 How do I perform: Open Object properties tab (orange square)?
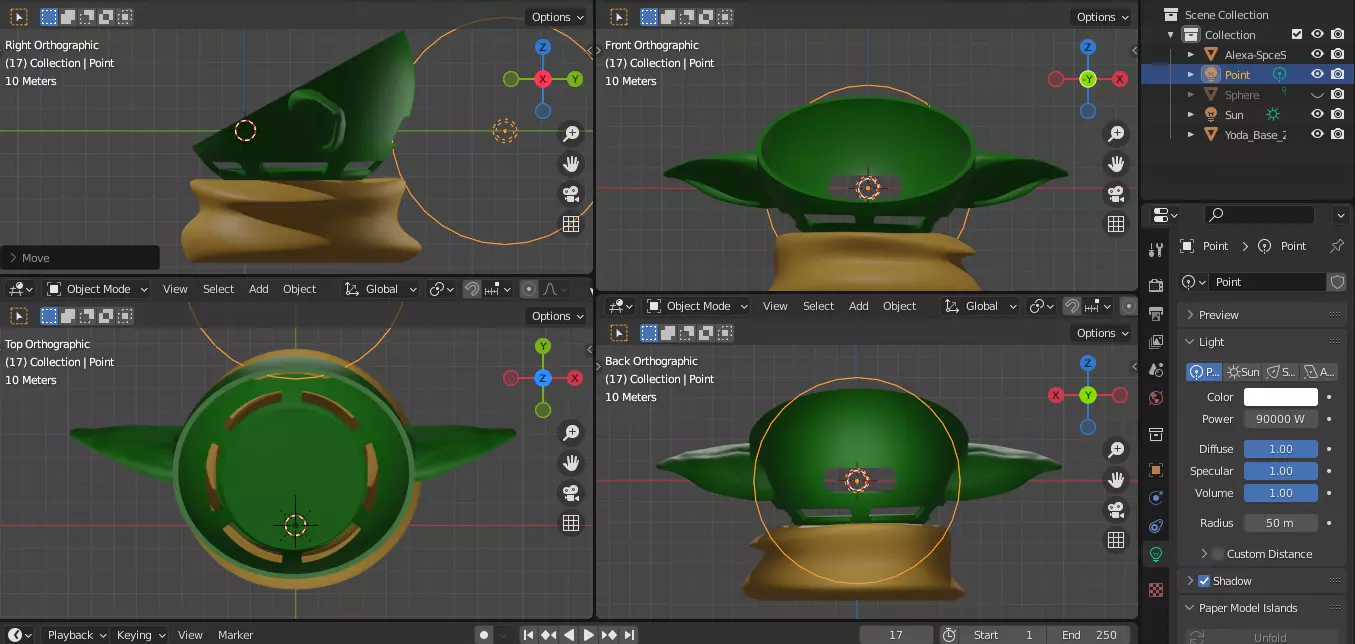point(1156,469)
